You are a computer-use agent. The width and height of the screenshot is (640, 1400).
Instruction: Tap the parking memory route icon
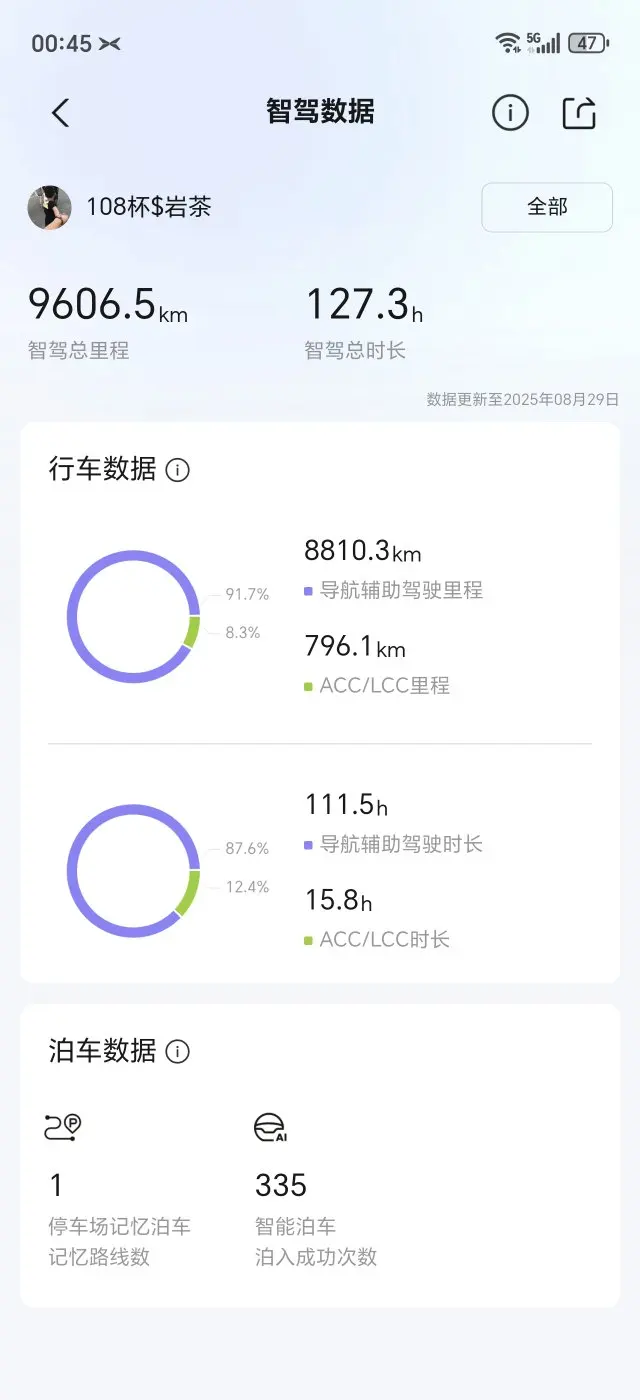click(x=63, y=1127)
